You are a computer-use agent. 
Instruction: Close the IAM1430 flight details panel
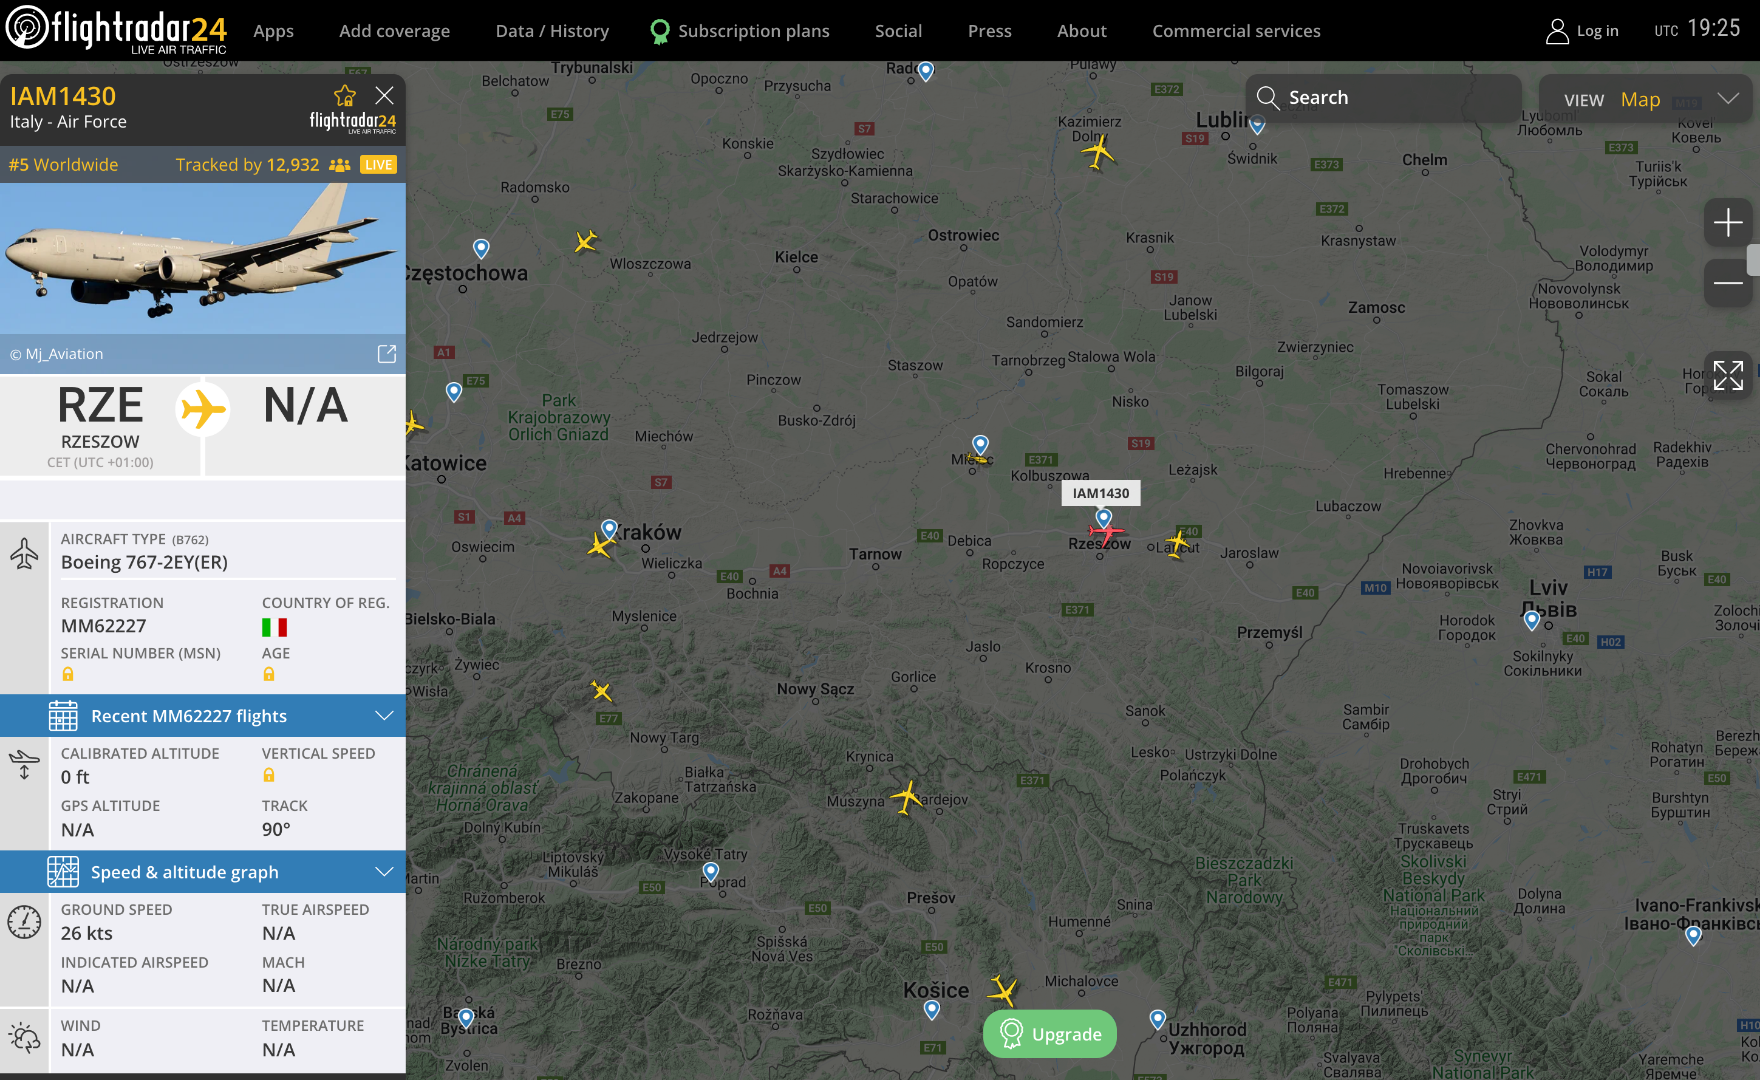384,96
